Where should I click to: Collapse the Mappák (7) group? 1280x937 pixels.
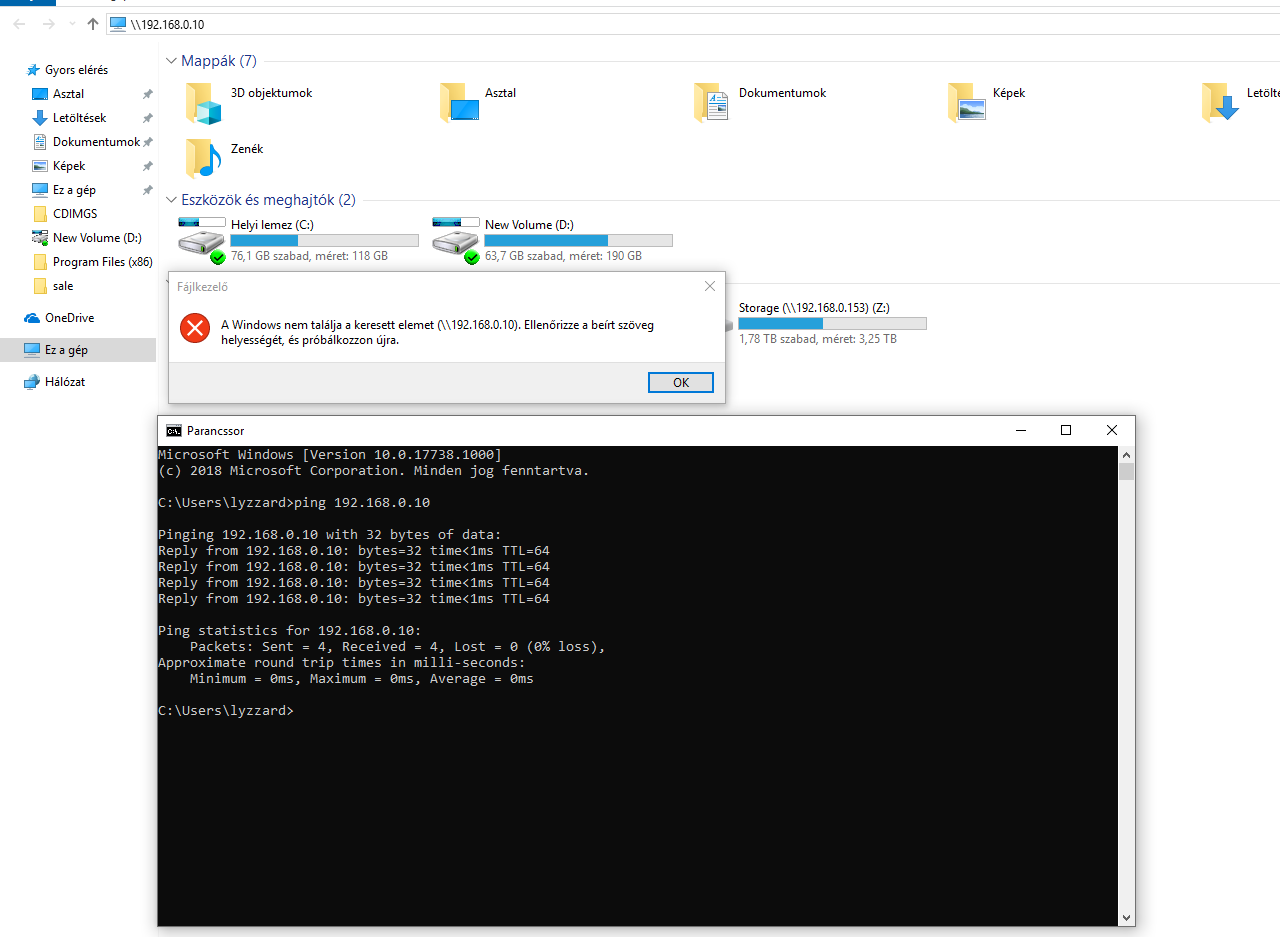point(172,61)
